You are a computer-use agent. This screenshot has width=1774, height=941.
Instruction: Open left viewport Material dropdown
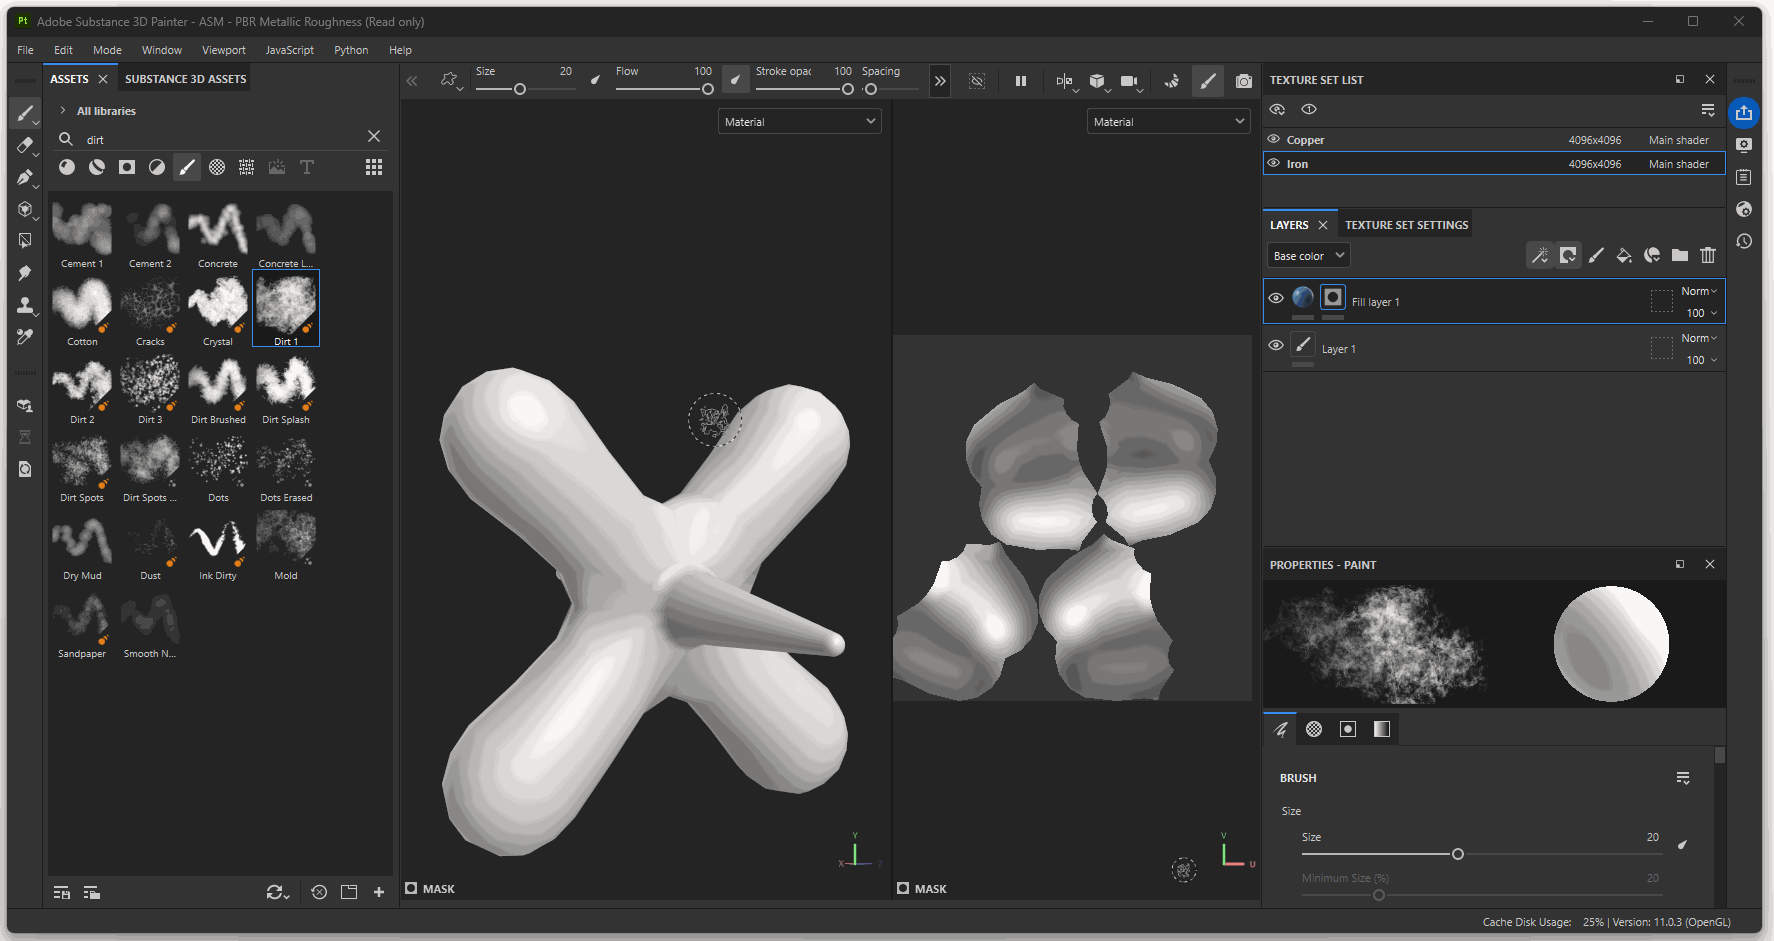pos(799,122)
